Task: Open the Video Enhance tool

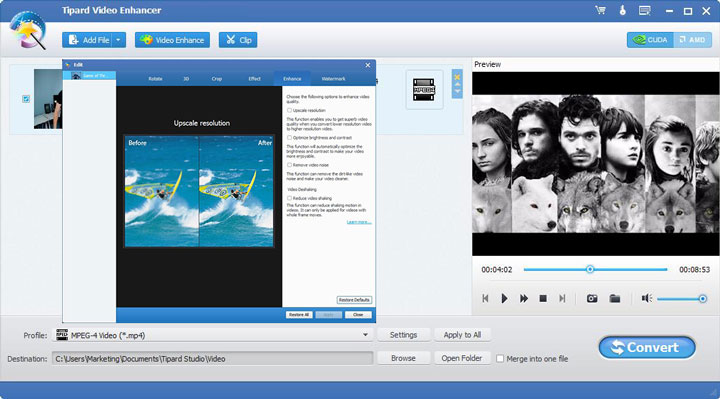Action: pyautogui.click(x=172, y=40)
